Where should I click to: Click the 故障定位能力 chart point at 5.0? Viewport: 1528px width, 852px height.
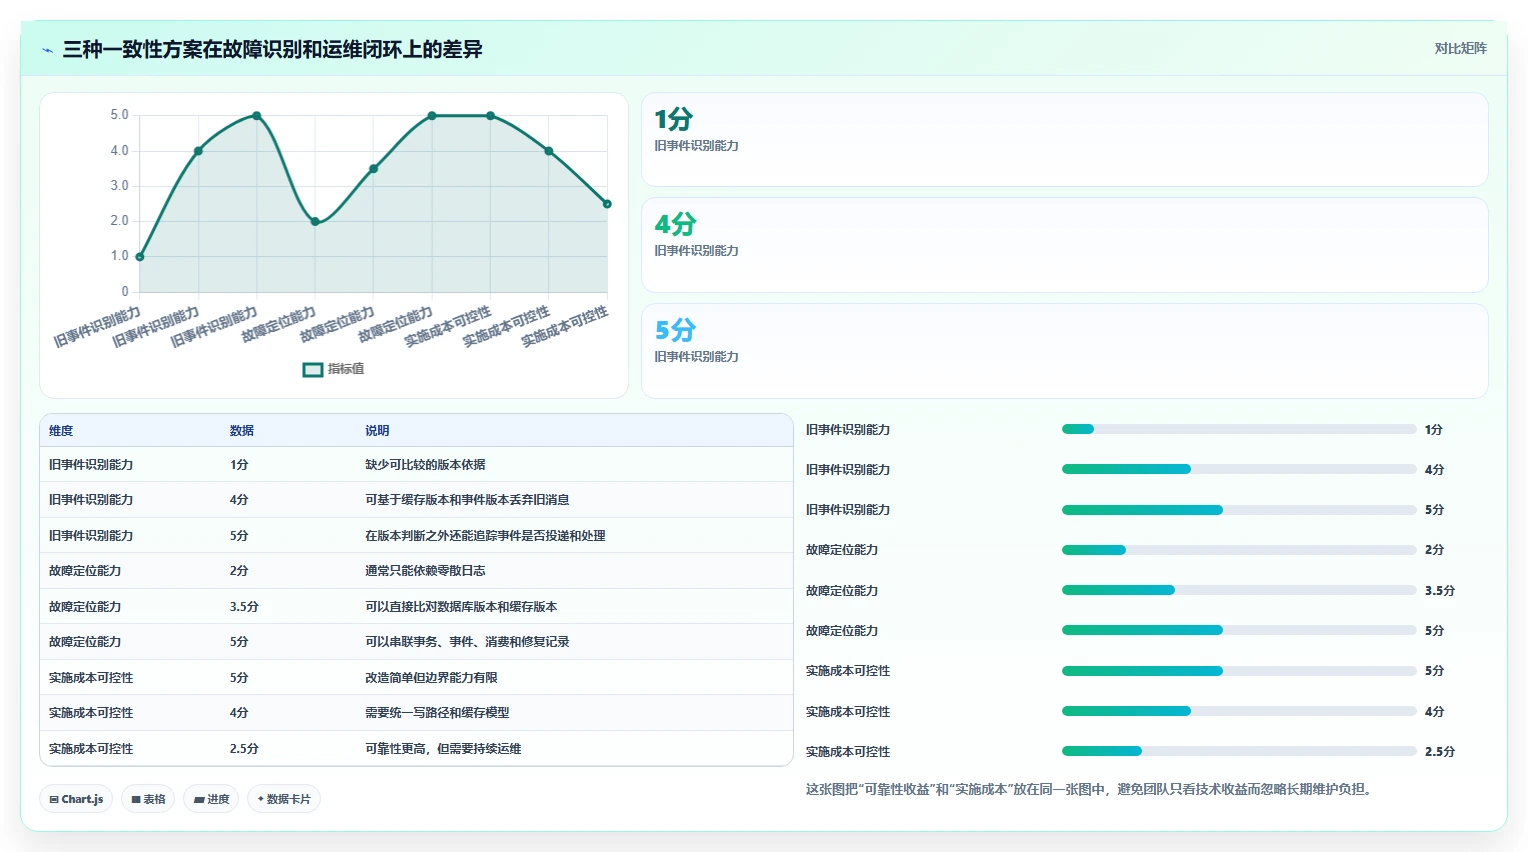pyautogui.click(x=432, y=116)
